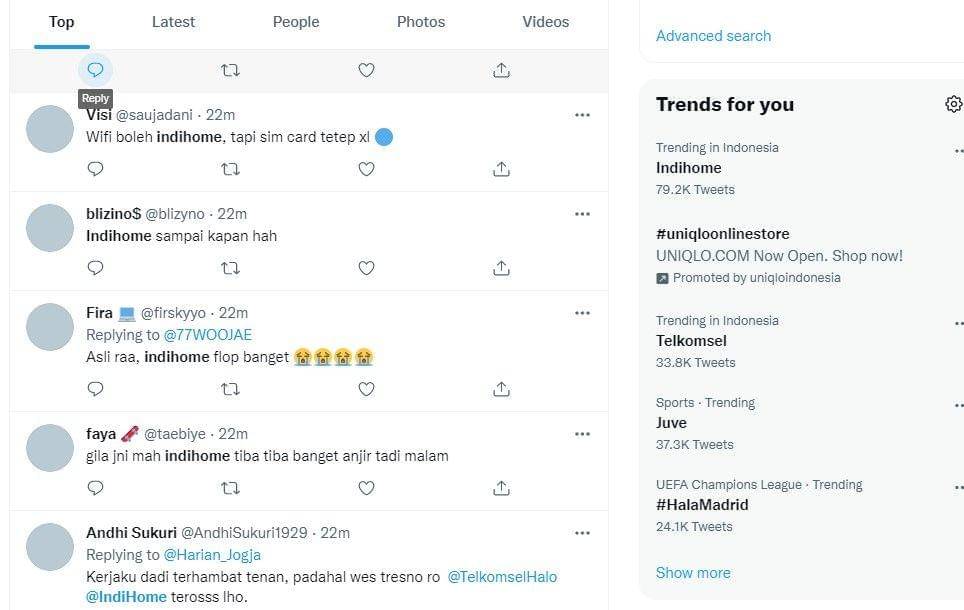964x610 pixels.
Task: Open more options on Andhi Sukuri's tweet
Action: click(582, 533)
